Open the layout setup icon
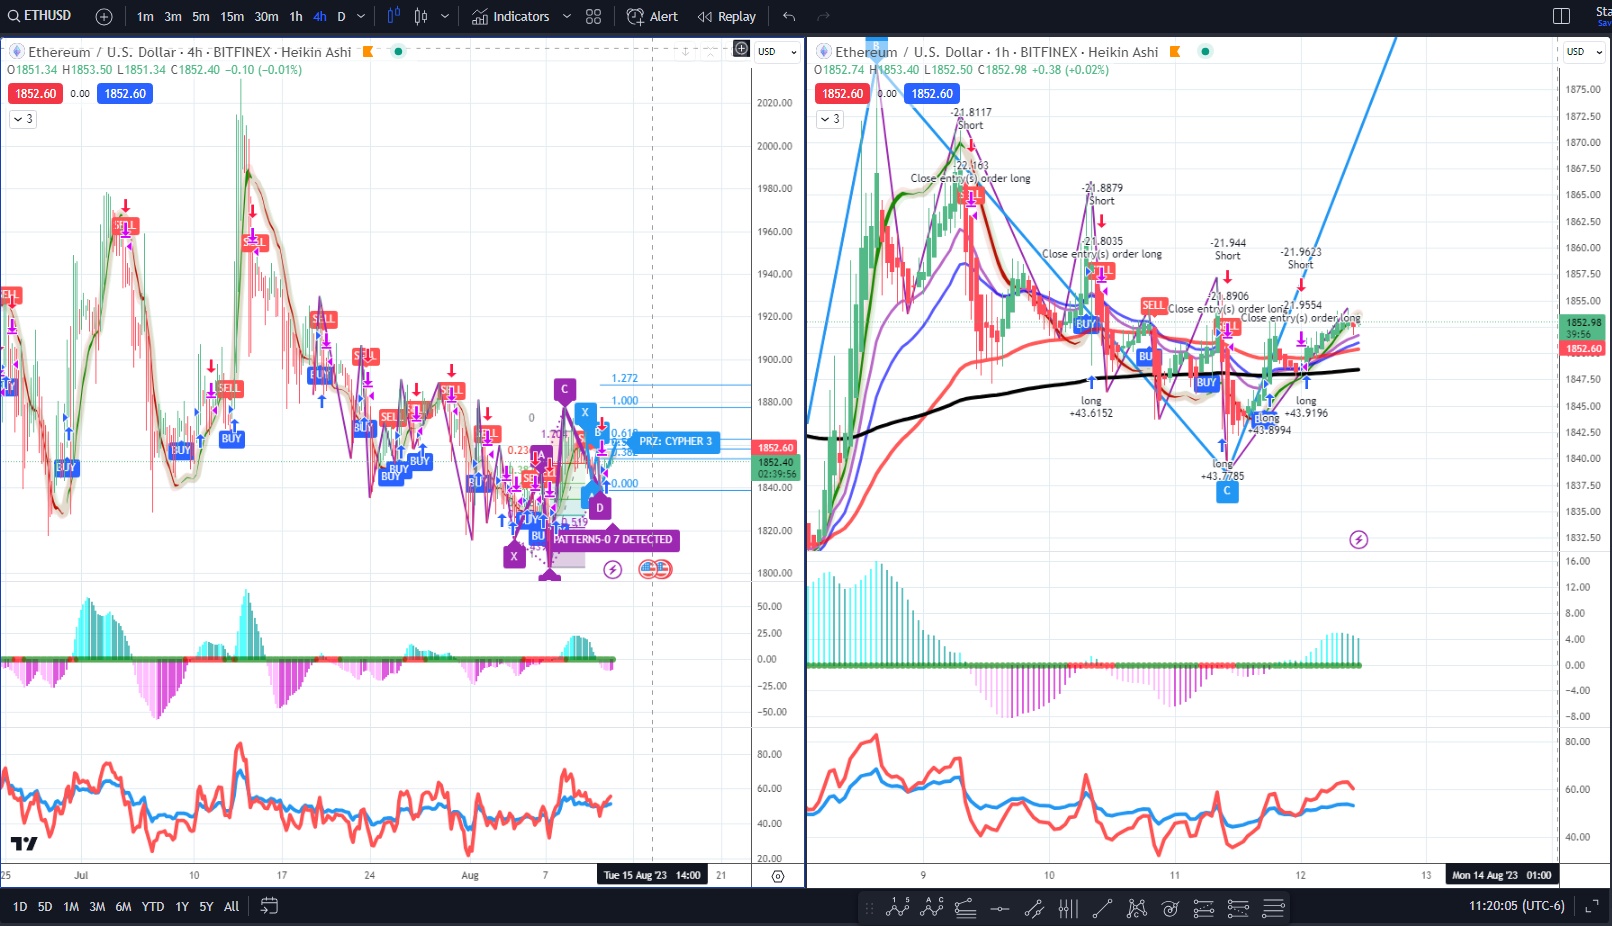Screen dimensions: 1612x926 (x=1561, y=16)
